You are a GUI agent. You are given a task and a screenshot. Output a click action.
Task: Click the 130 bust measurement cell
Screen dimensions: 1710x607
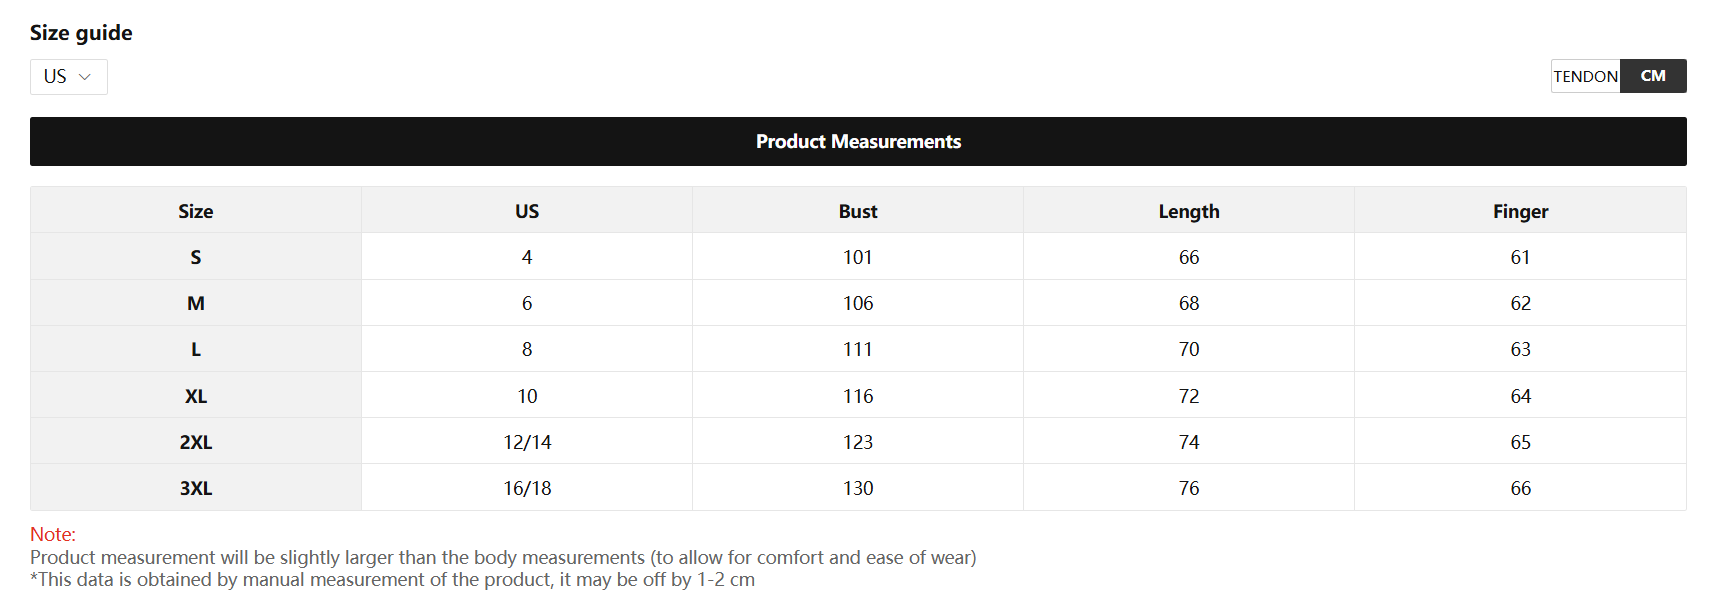[858, 488]
